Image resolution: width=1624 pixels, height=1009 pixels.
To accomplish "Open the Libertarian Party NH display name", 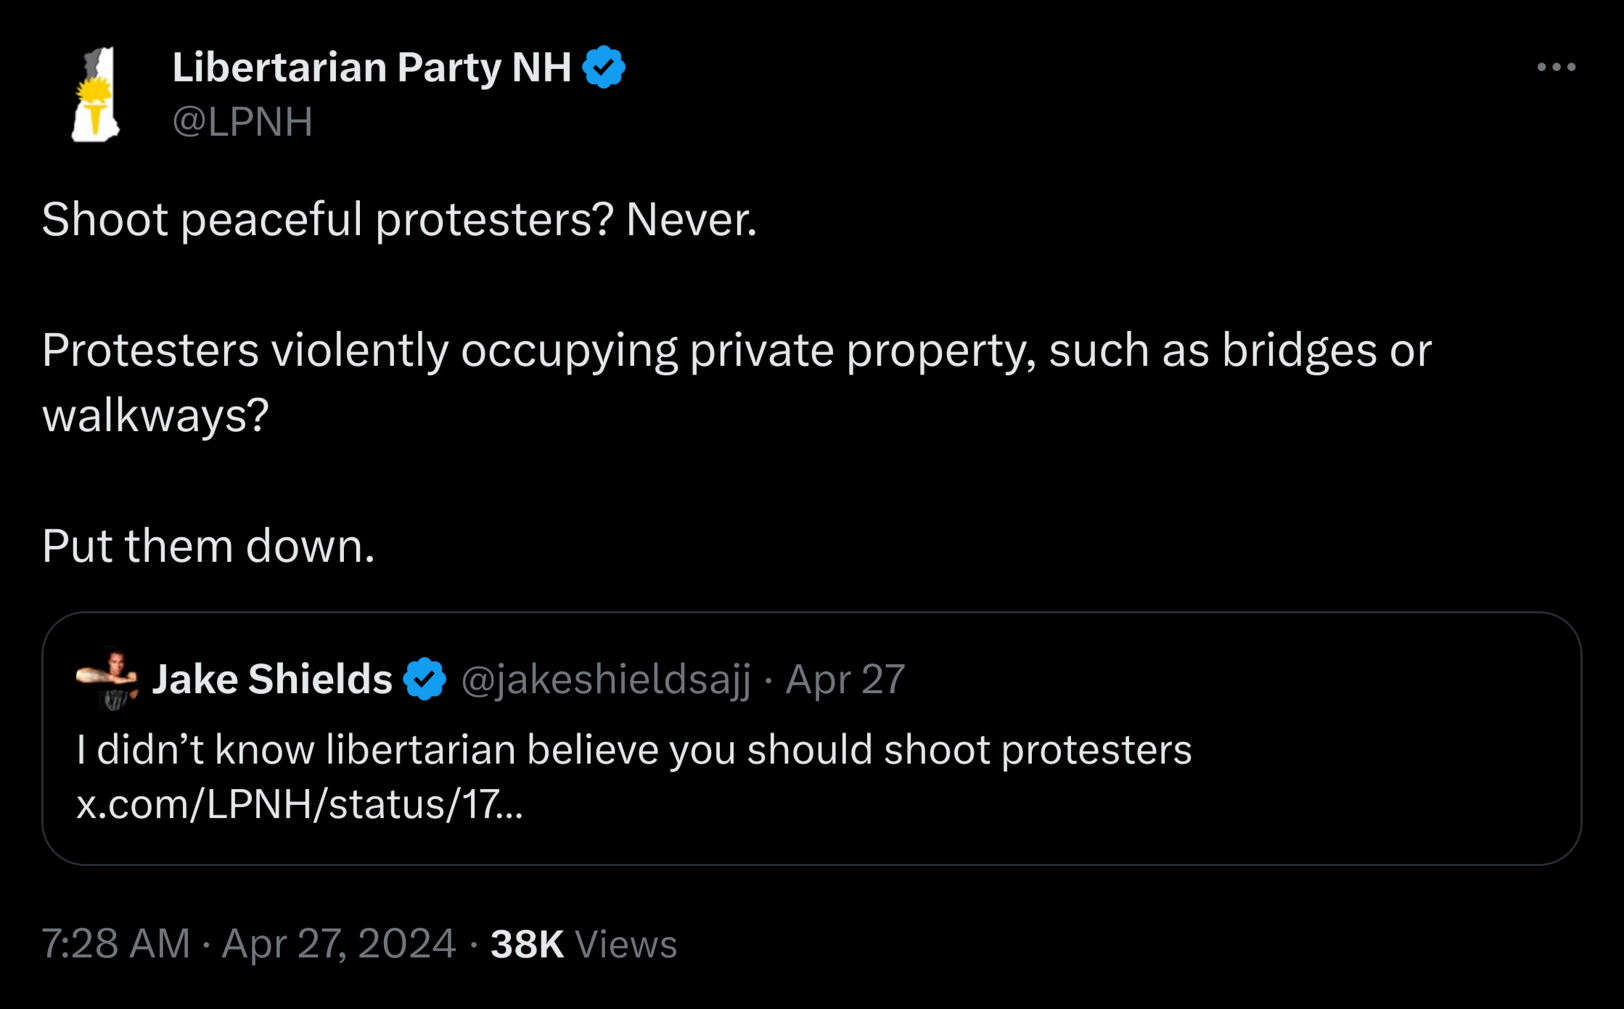I will (371, 67).
